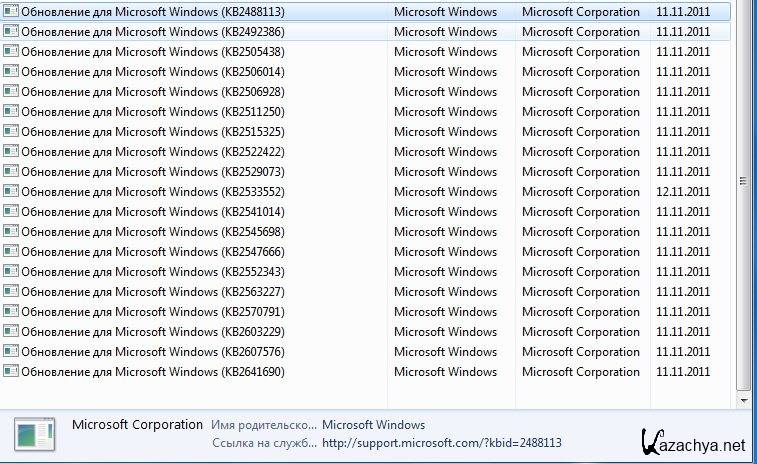Select update KB2533552 dated 12.11.2011

tap(152, 192)
